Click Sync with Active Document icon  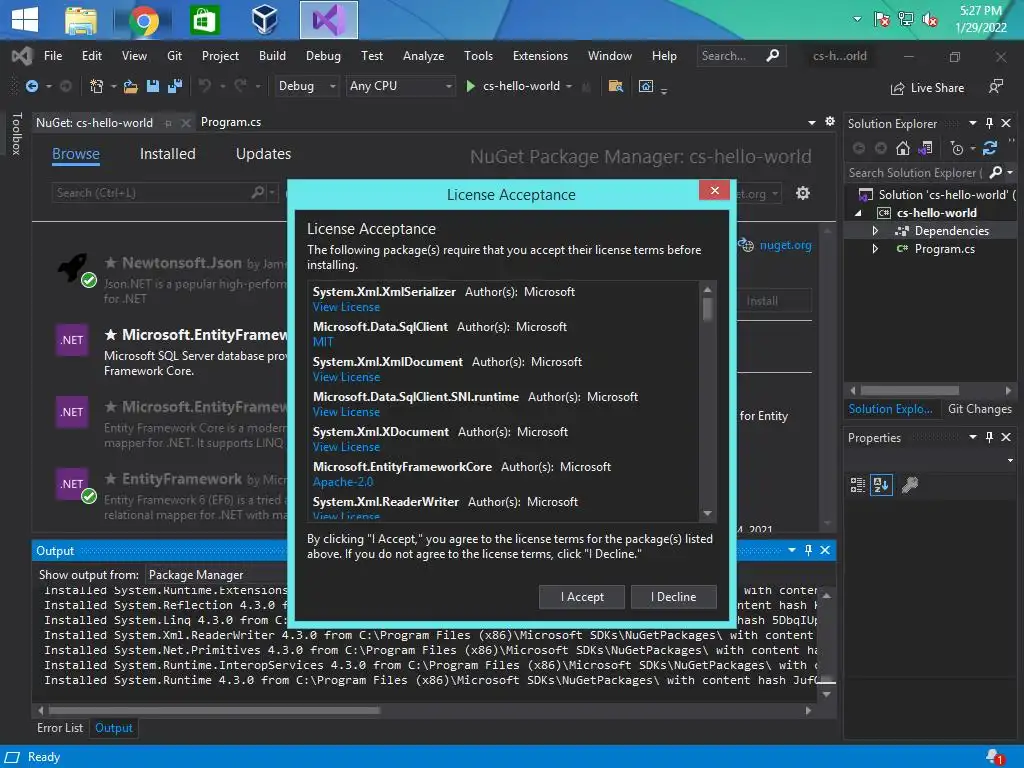click(990, 149)
